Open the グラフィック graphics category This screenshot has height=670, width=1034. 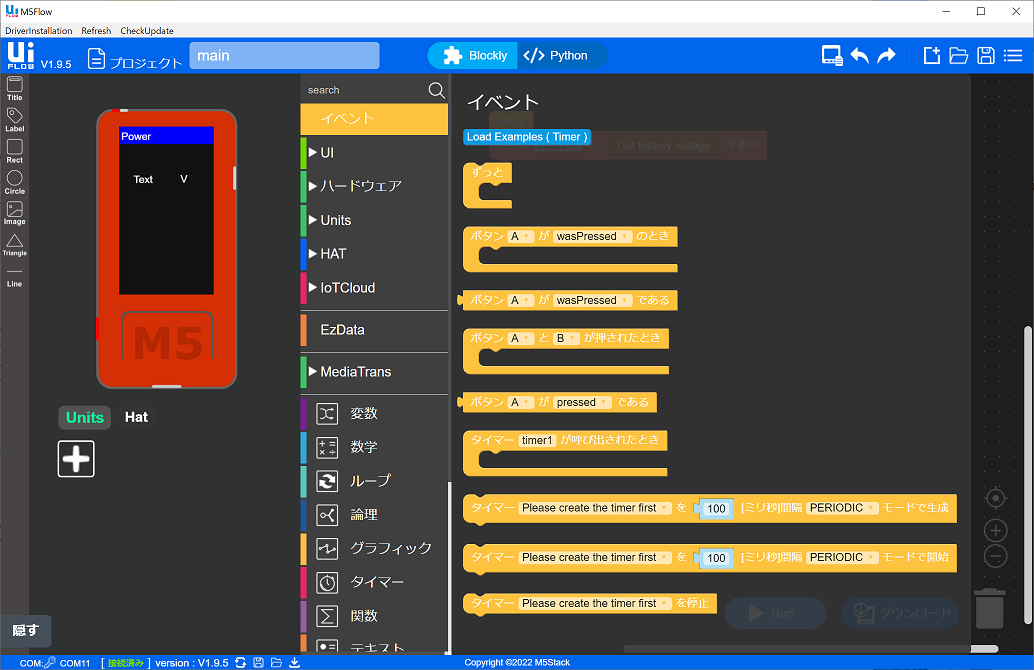374,548
